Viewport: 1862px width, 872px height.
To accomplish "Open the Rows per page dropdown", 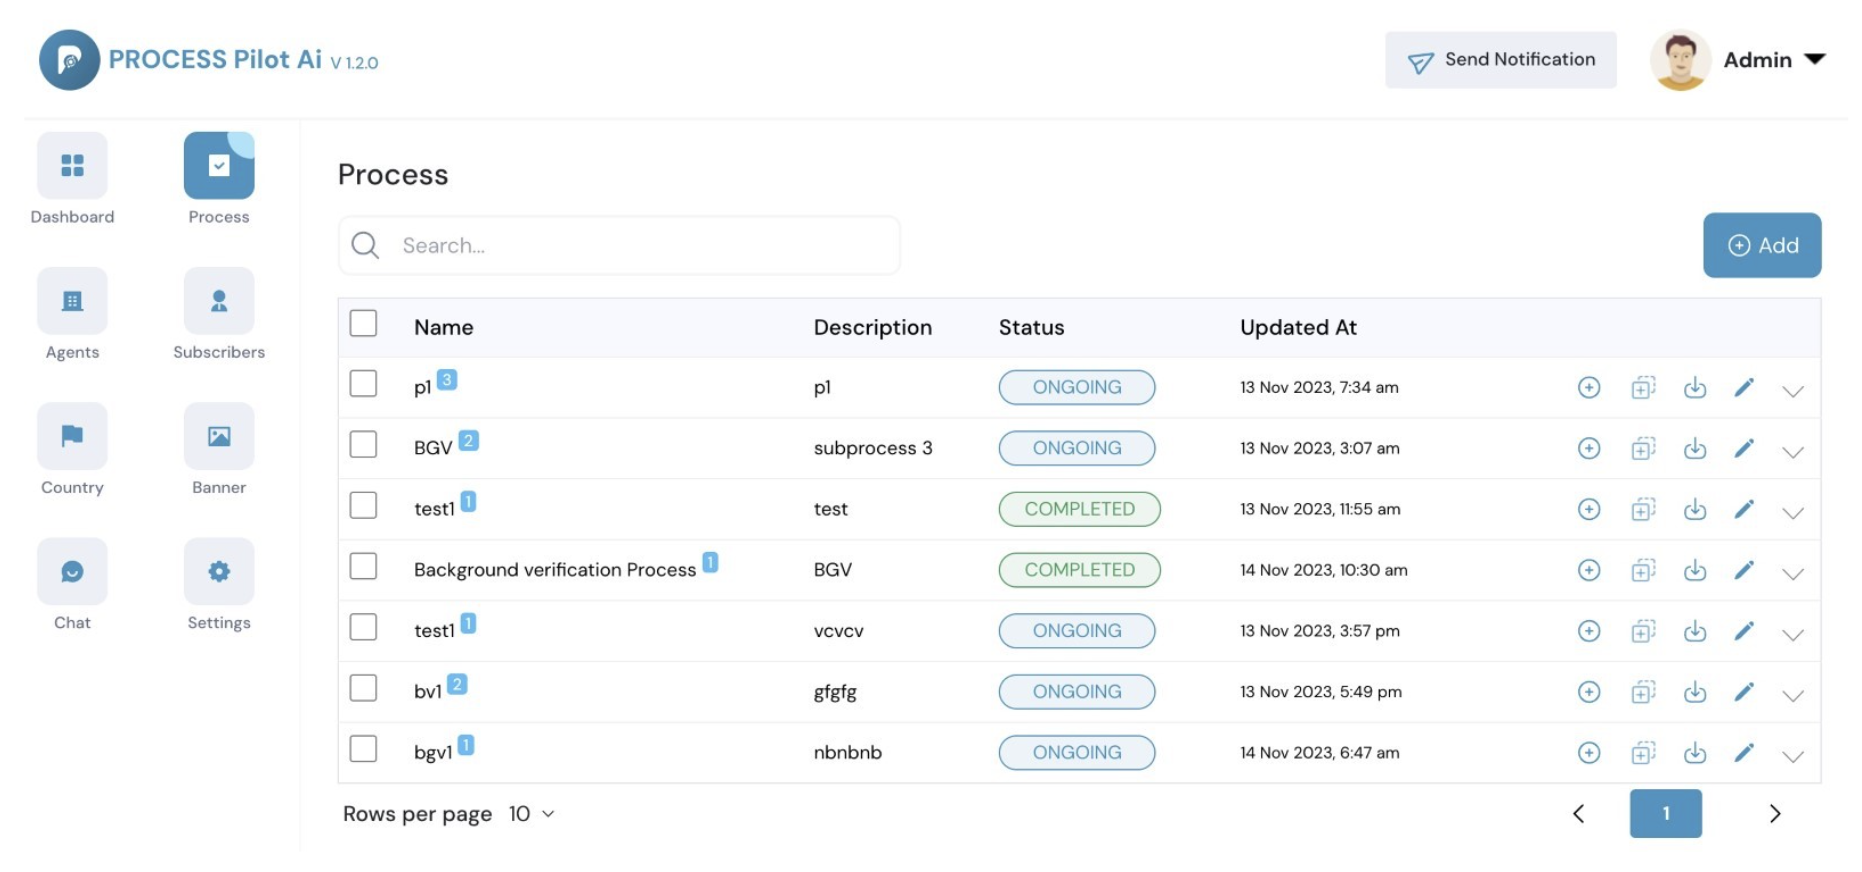I will (x=531, y=814).
